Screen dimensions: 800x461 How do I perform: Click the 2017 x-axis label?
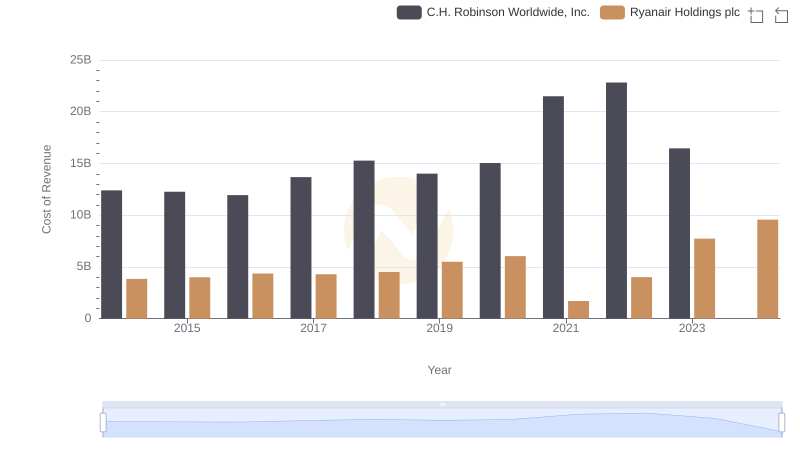coord(313,328)
